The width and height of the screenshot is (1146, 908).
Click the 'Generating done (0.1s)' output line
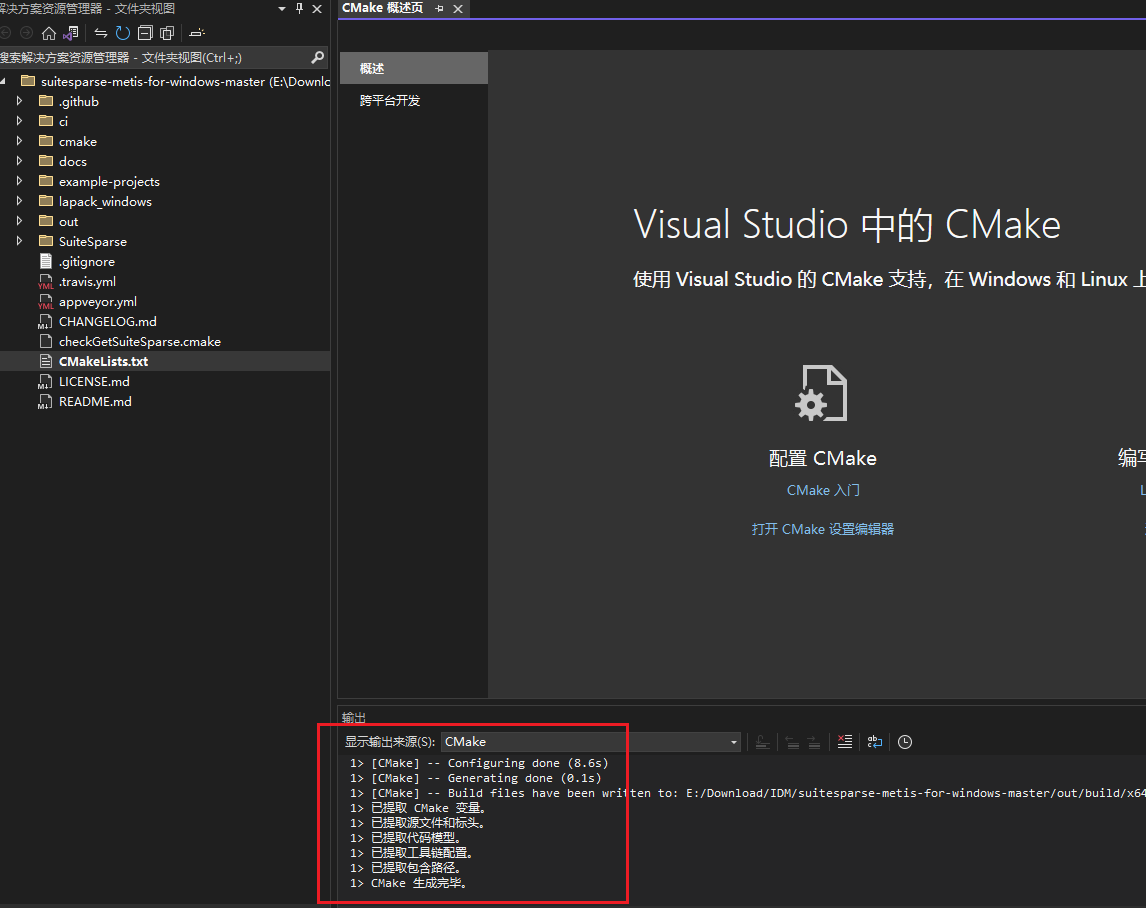[x=476, y=778]
